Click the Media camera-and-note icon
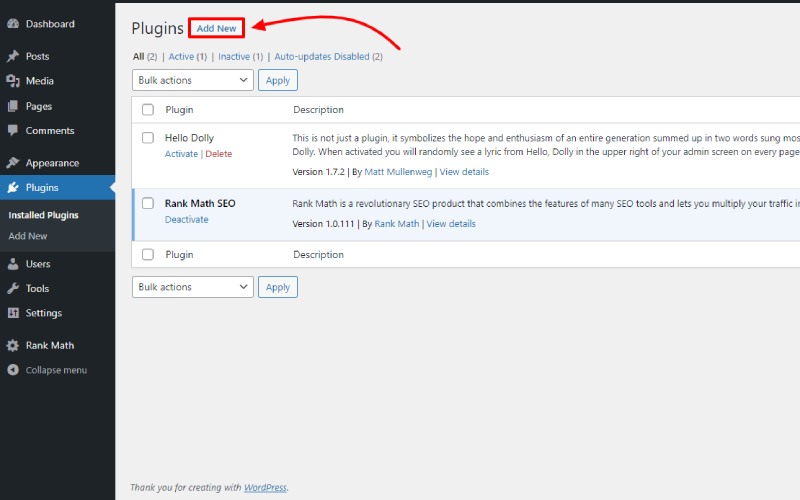This screenshot has height=500, width=800. click(x=13, y=81)
